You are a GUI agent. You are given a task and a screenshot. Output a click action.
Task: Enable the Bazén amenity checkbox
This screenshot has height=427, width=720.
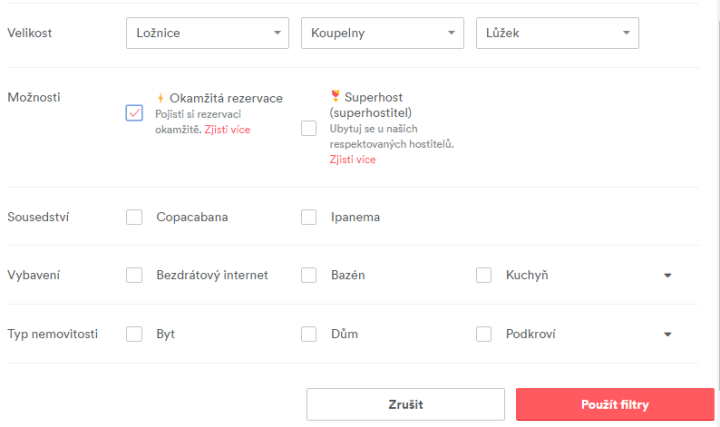coord(309,275)
